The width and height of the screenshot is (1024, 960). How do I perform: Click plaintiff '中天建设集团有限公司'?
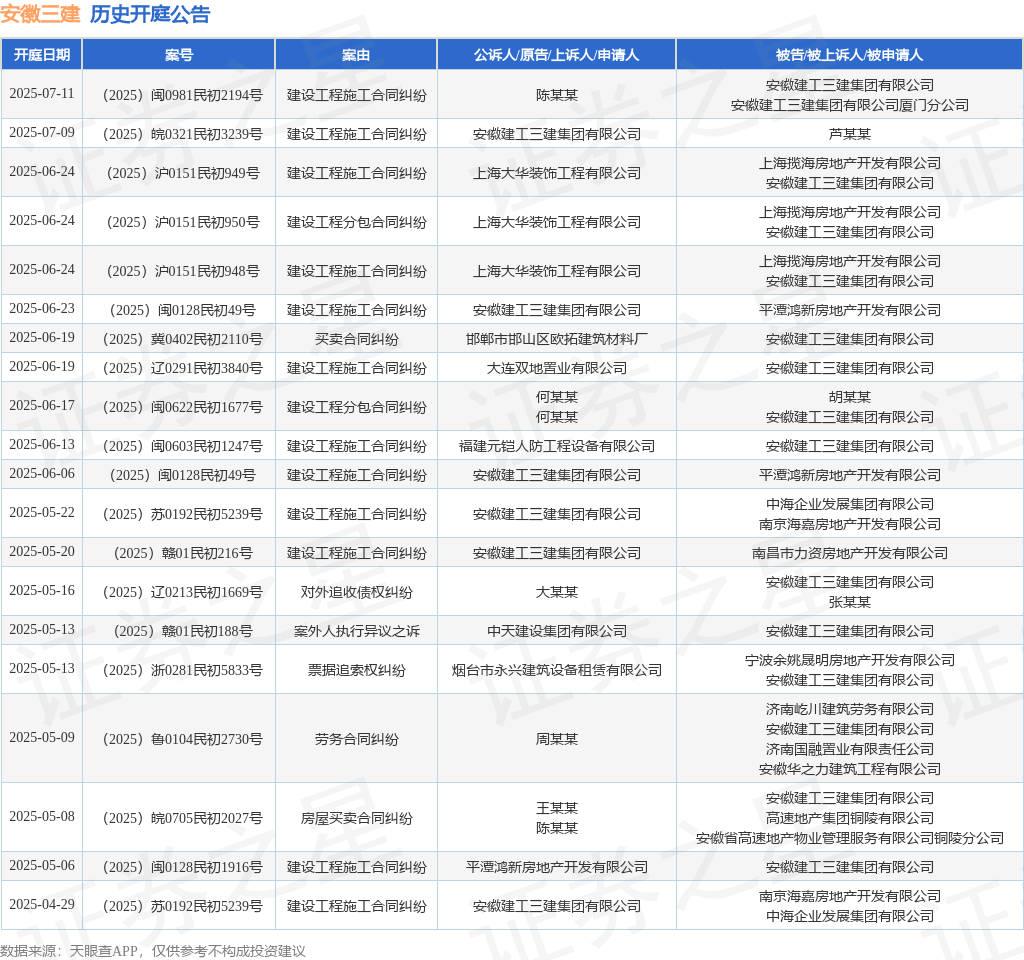point(556,632)
